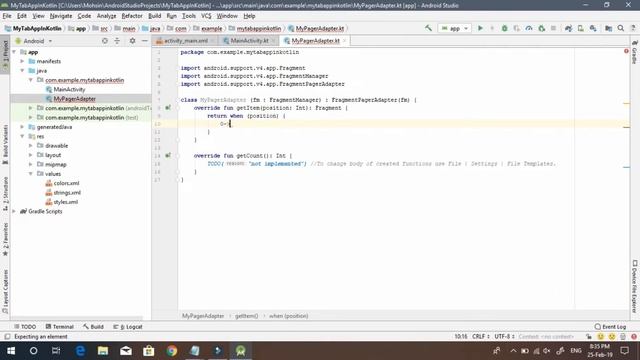Open the Build tool window
This screenshot has width=640, height=360.
click(x=93, y=327)
